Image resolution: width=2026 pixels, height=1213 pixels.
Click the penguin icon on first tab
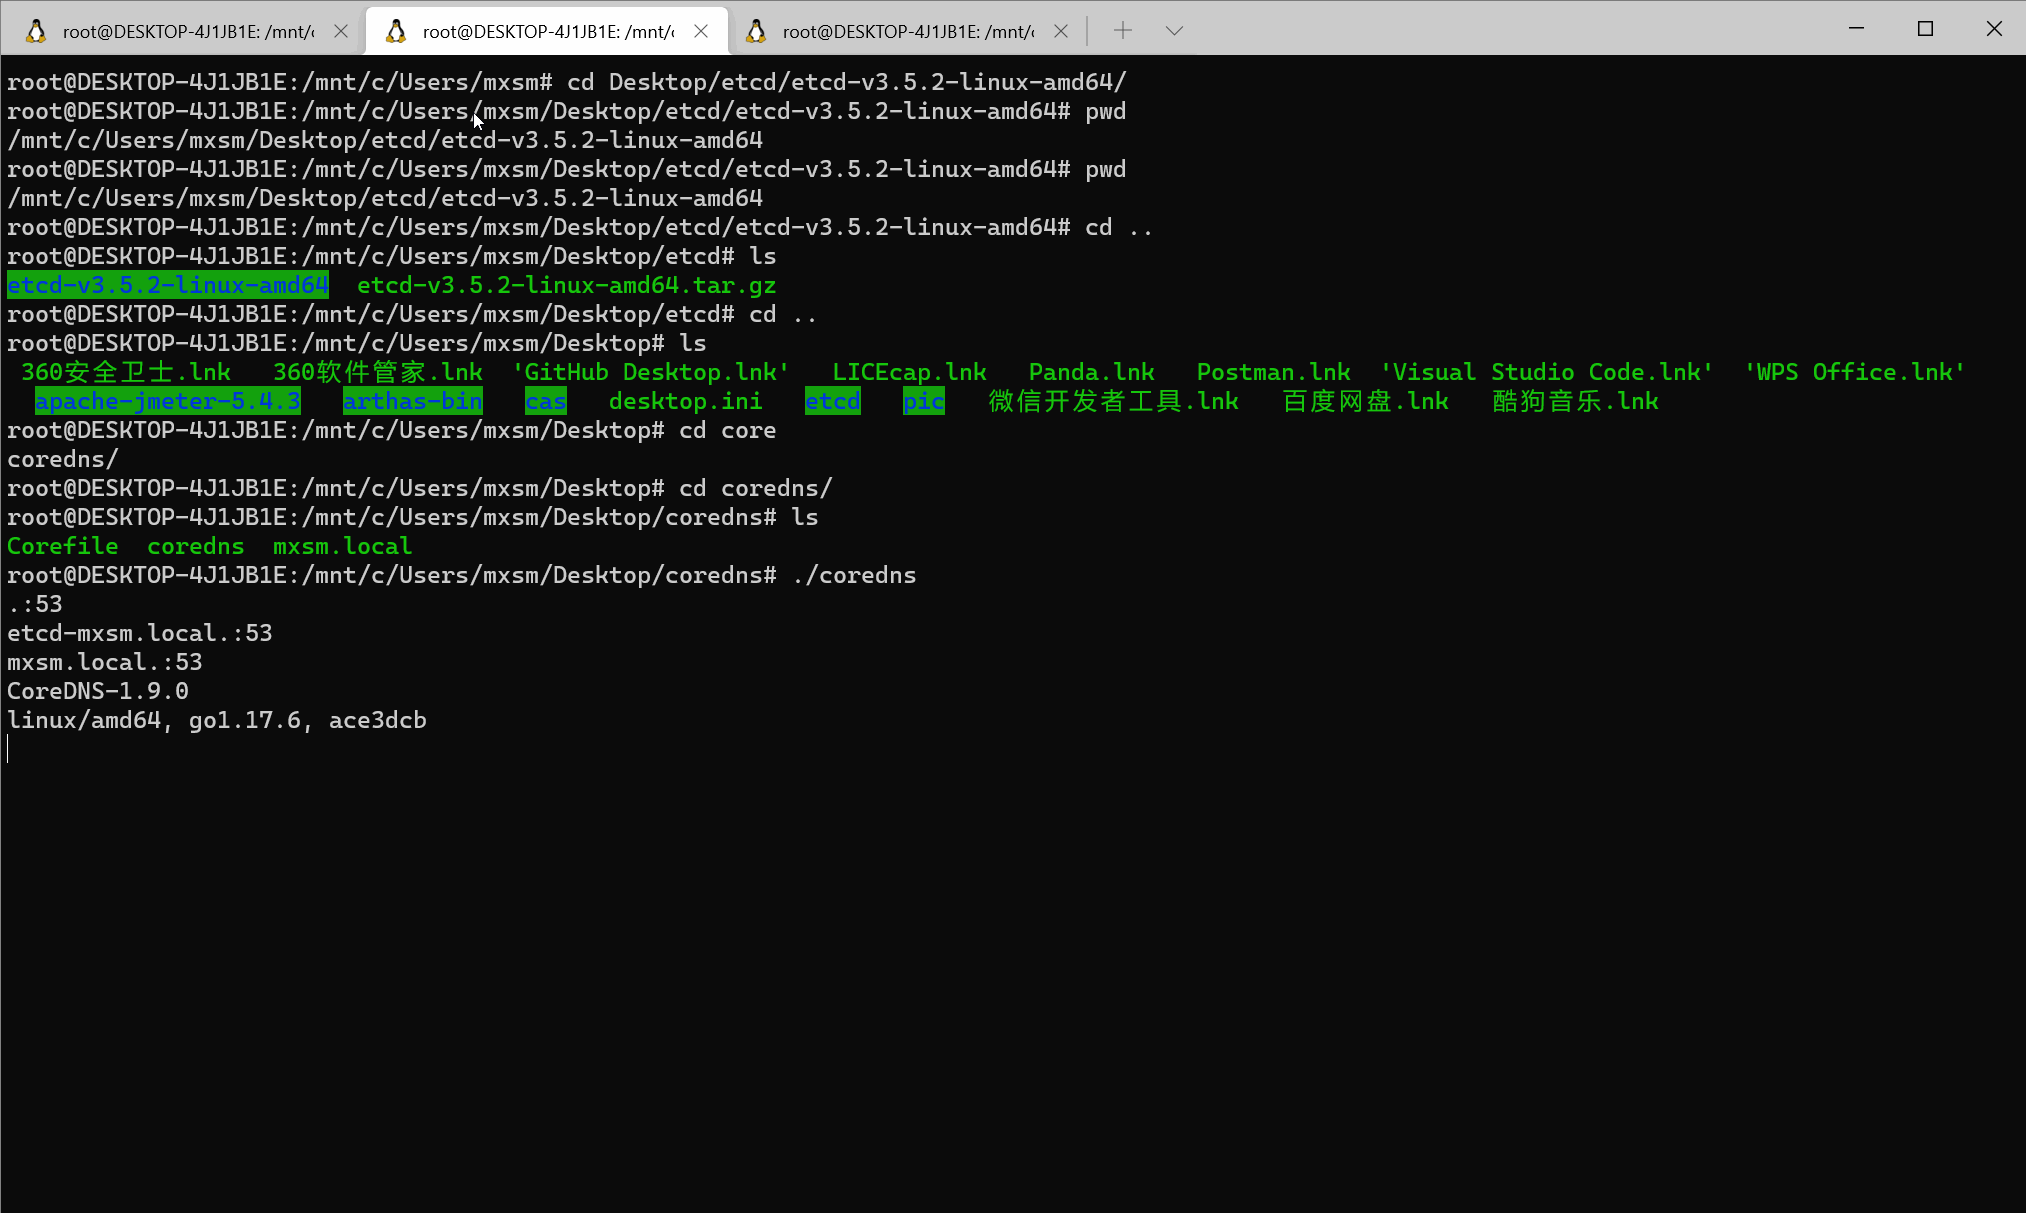click(x=36, y=31)
